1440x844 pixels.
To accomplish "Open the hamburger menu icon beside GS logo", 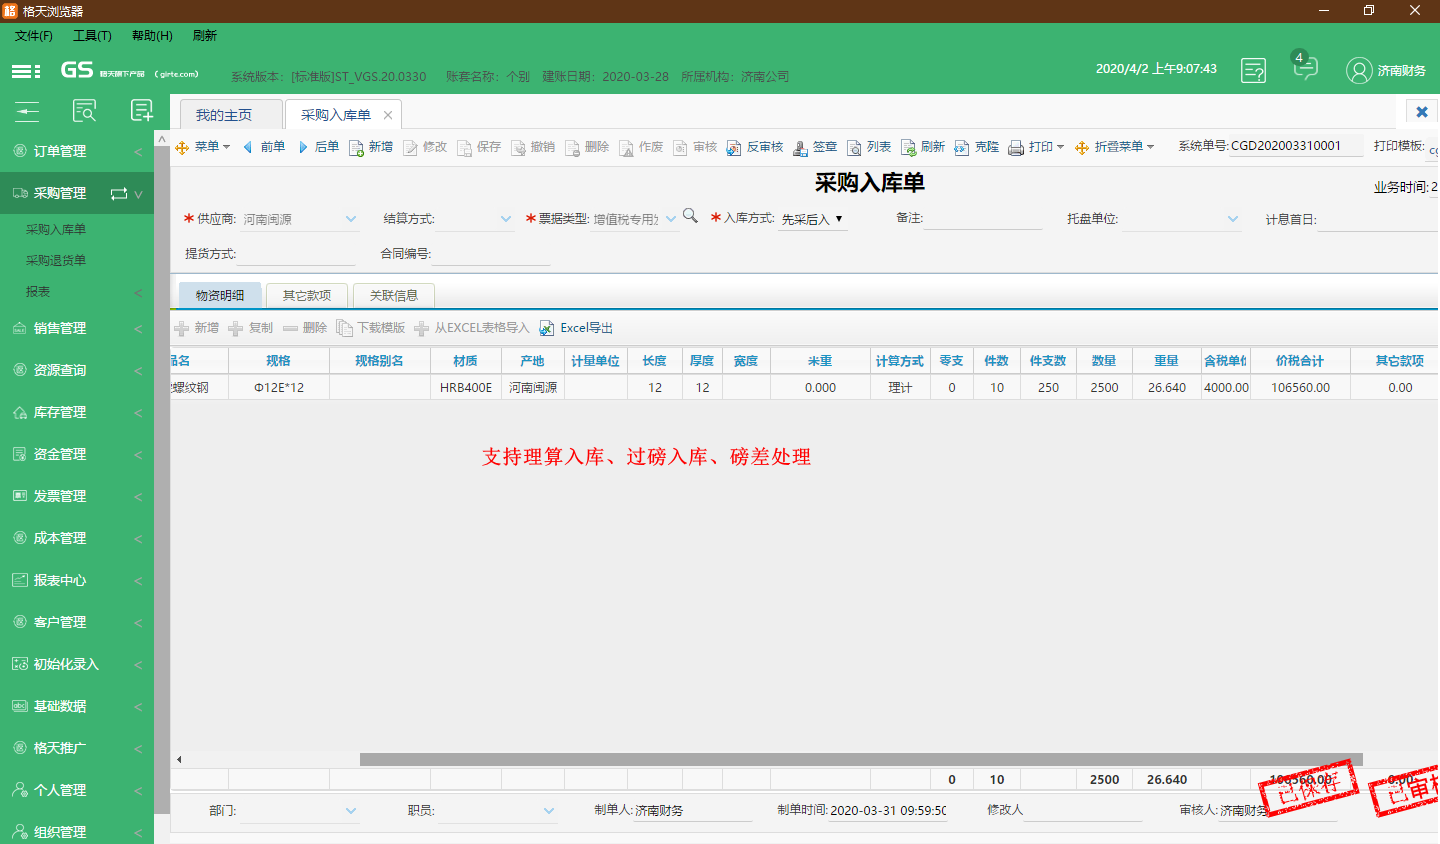I will (x=26, y=71).
